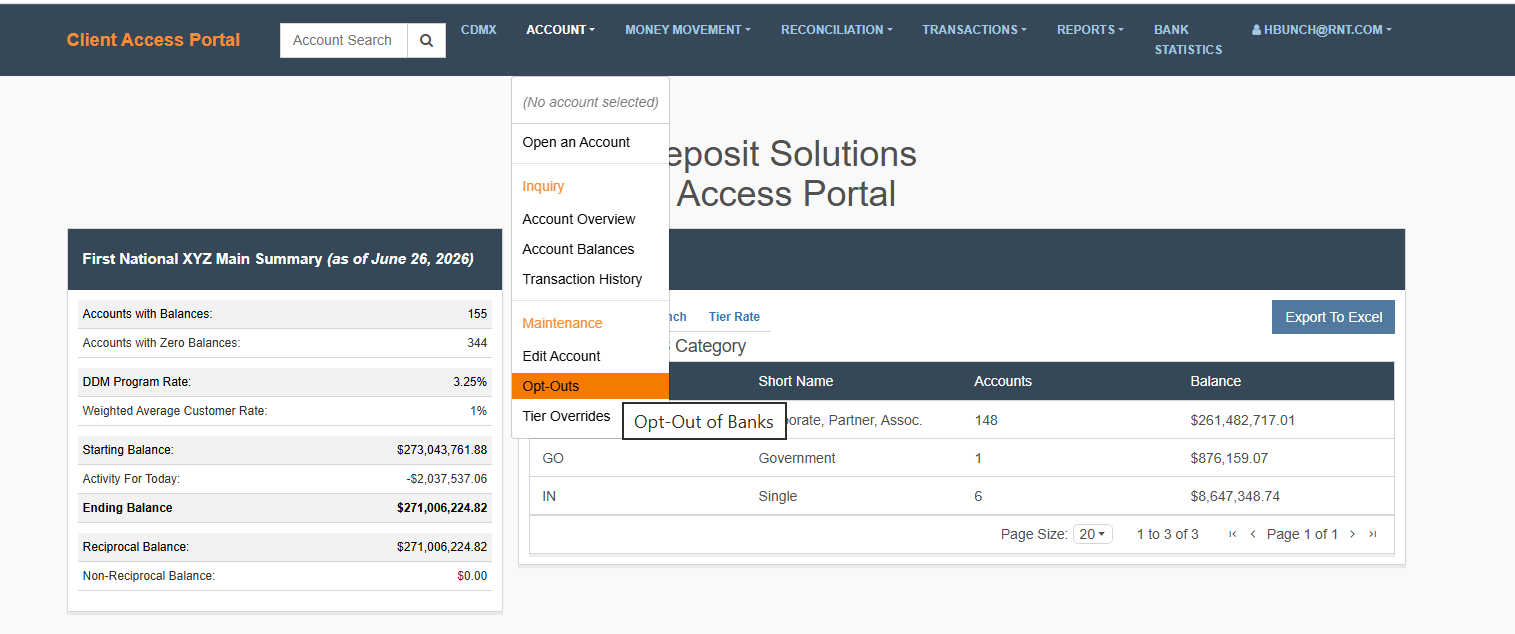Expand the Money Movement menu

(x=688, y=30)
